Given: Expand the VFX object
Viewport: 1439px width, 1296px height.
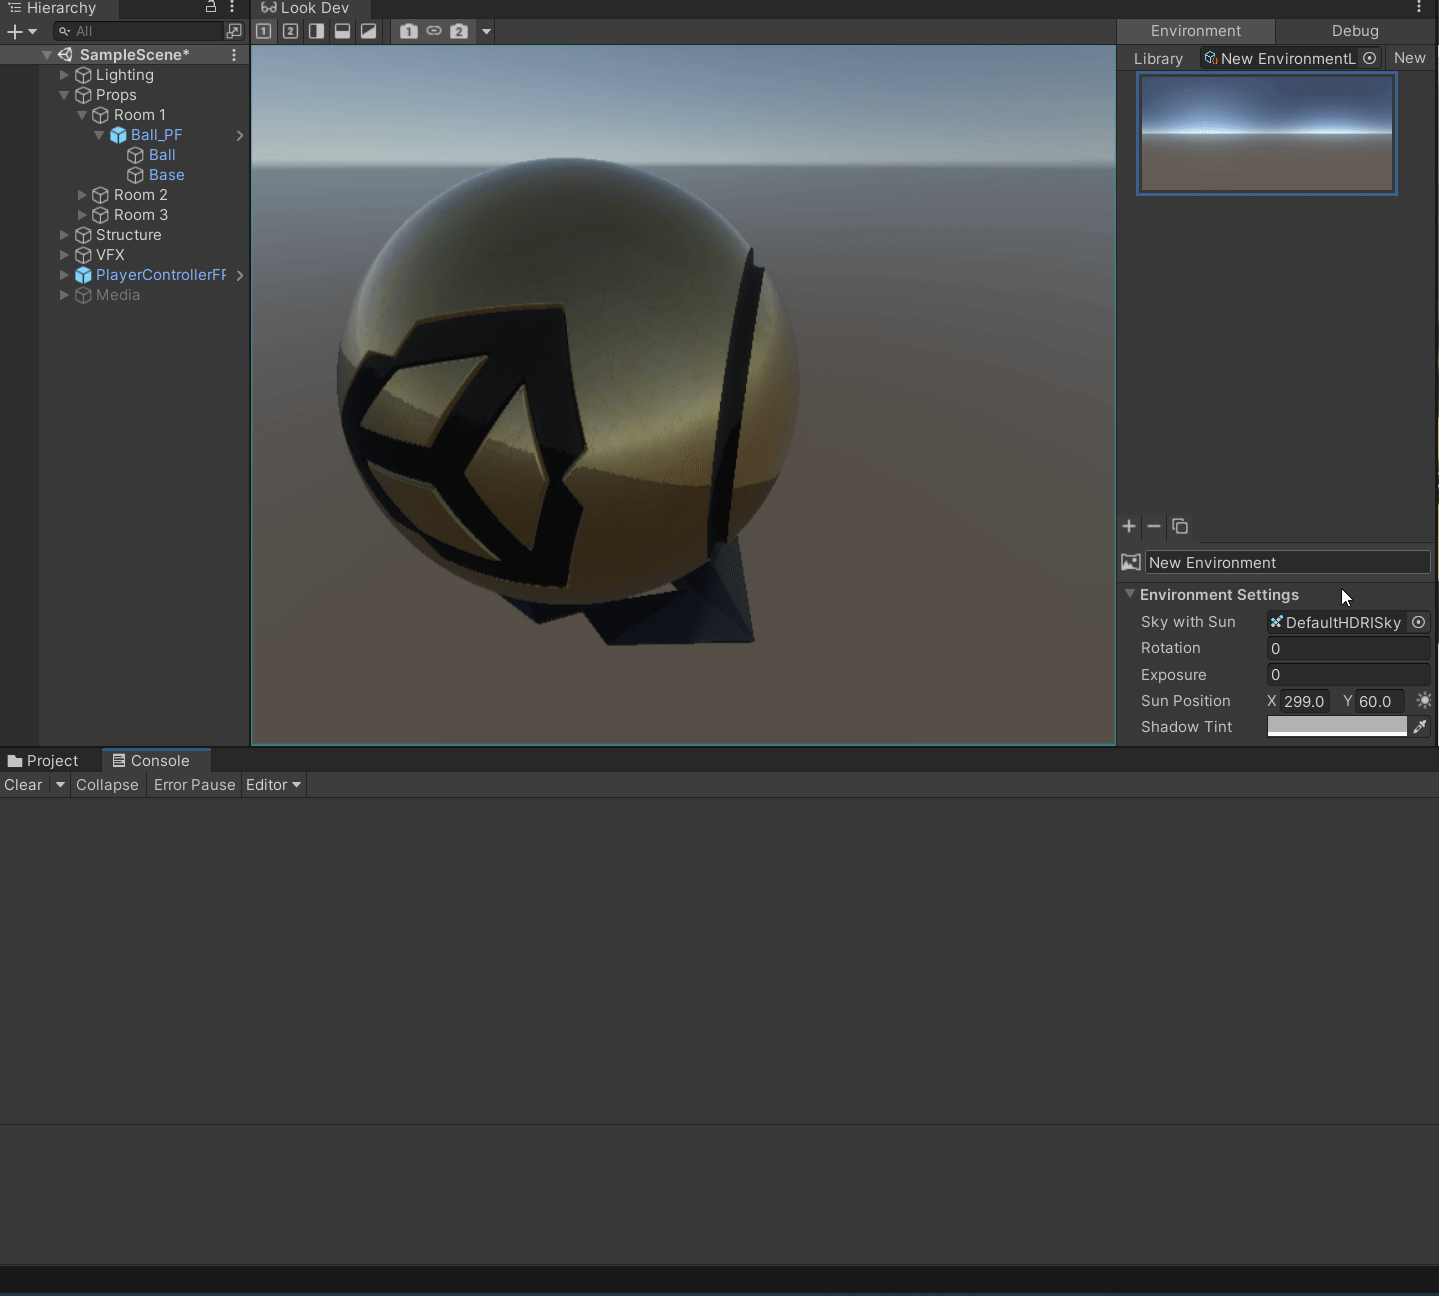Looking at the screenshot, I should [64, 255].
